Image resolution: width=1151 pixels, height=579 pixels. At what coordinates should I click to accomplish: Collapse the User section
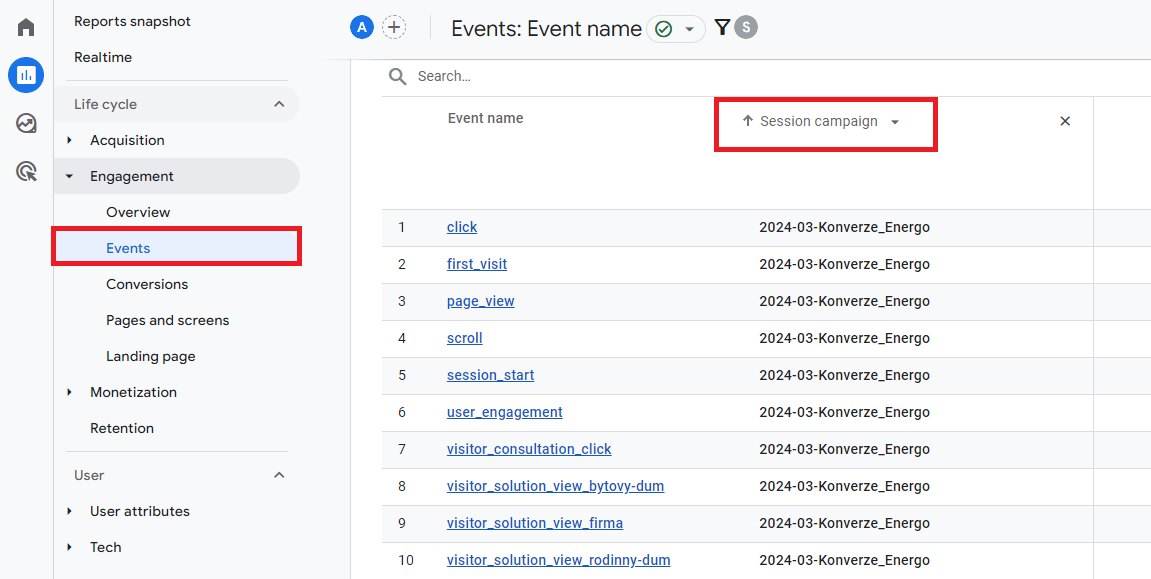tap(279, 475)
